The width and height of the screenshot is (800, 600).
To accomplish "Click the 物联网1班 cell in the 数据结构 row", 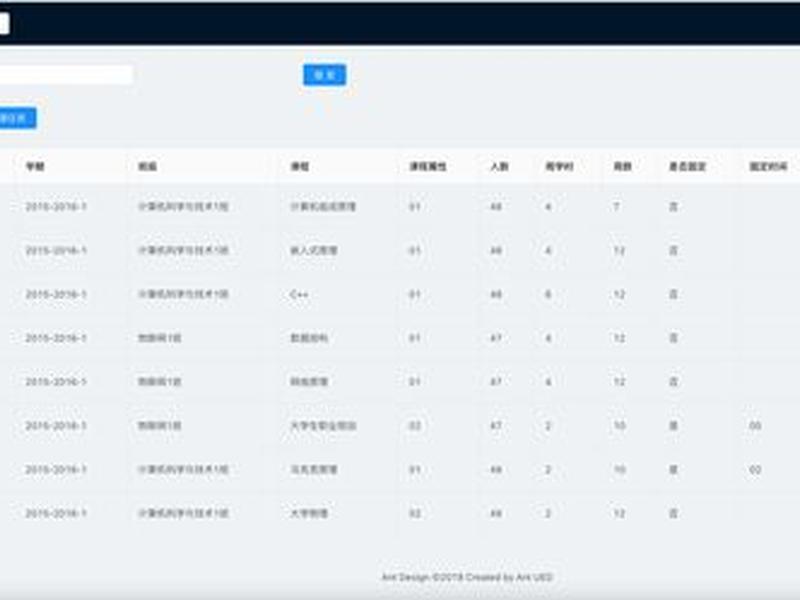I will [160, 338].
